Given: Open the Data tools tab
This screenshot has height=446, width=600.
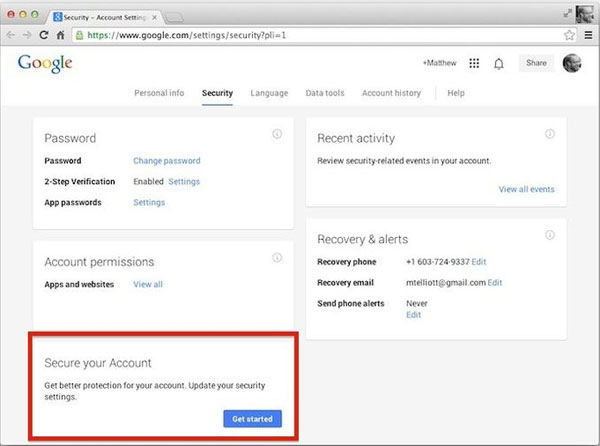Looking at the screenshot, I should 325,93.
